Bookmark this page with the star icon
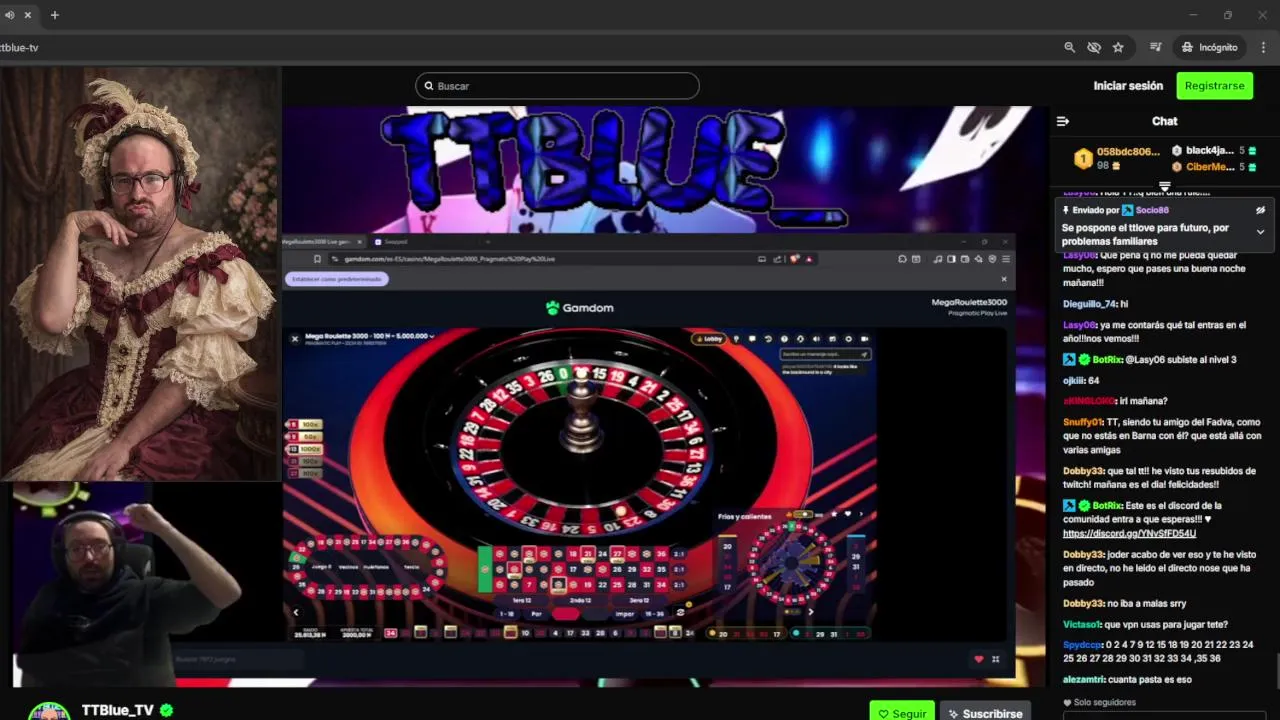Viewport: 1280px width, 720px height. (1118, 47)
